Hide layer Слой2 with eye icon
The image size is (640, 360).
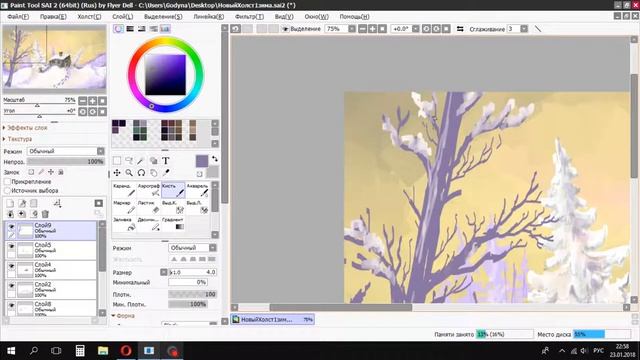click(x=11, y=285)
